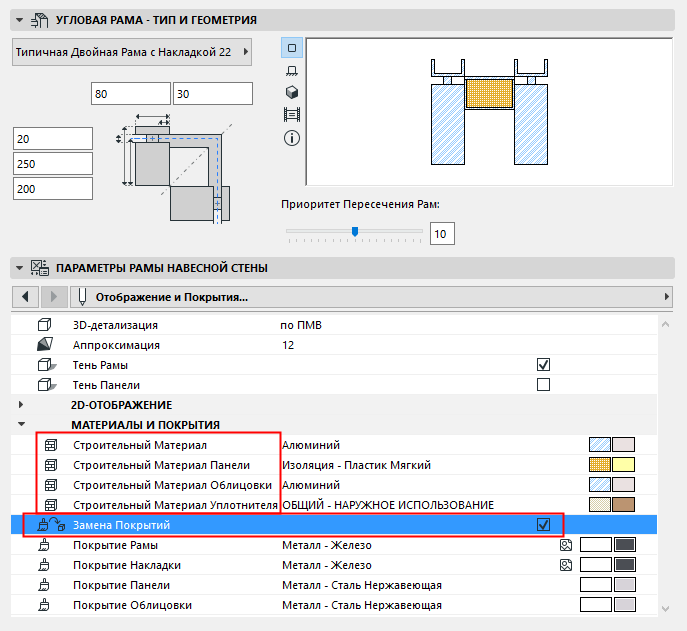Enable the Тень Панели checkbox
Image resolution: width=687 pixels, height=631 pixels.
543,385
